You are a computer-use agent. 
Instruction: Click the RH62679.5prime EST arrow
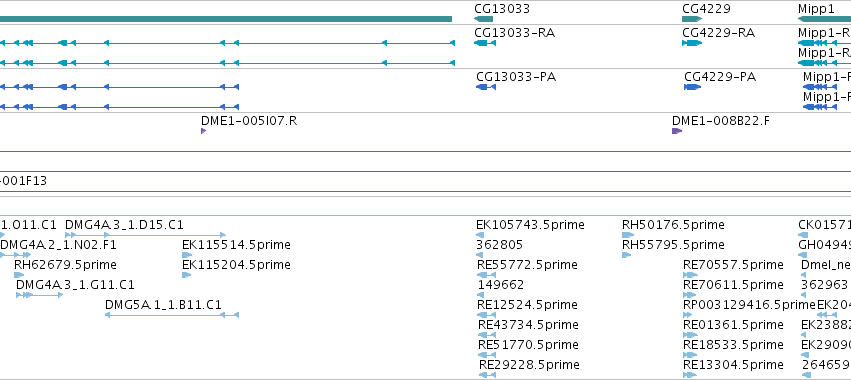tap(20, 275)
